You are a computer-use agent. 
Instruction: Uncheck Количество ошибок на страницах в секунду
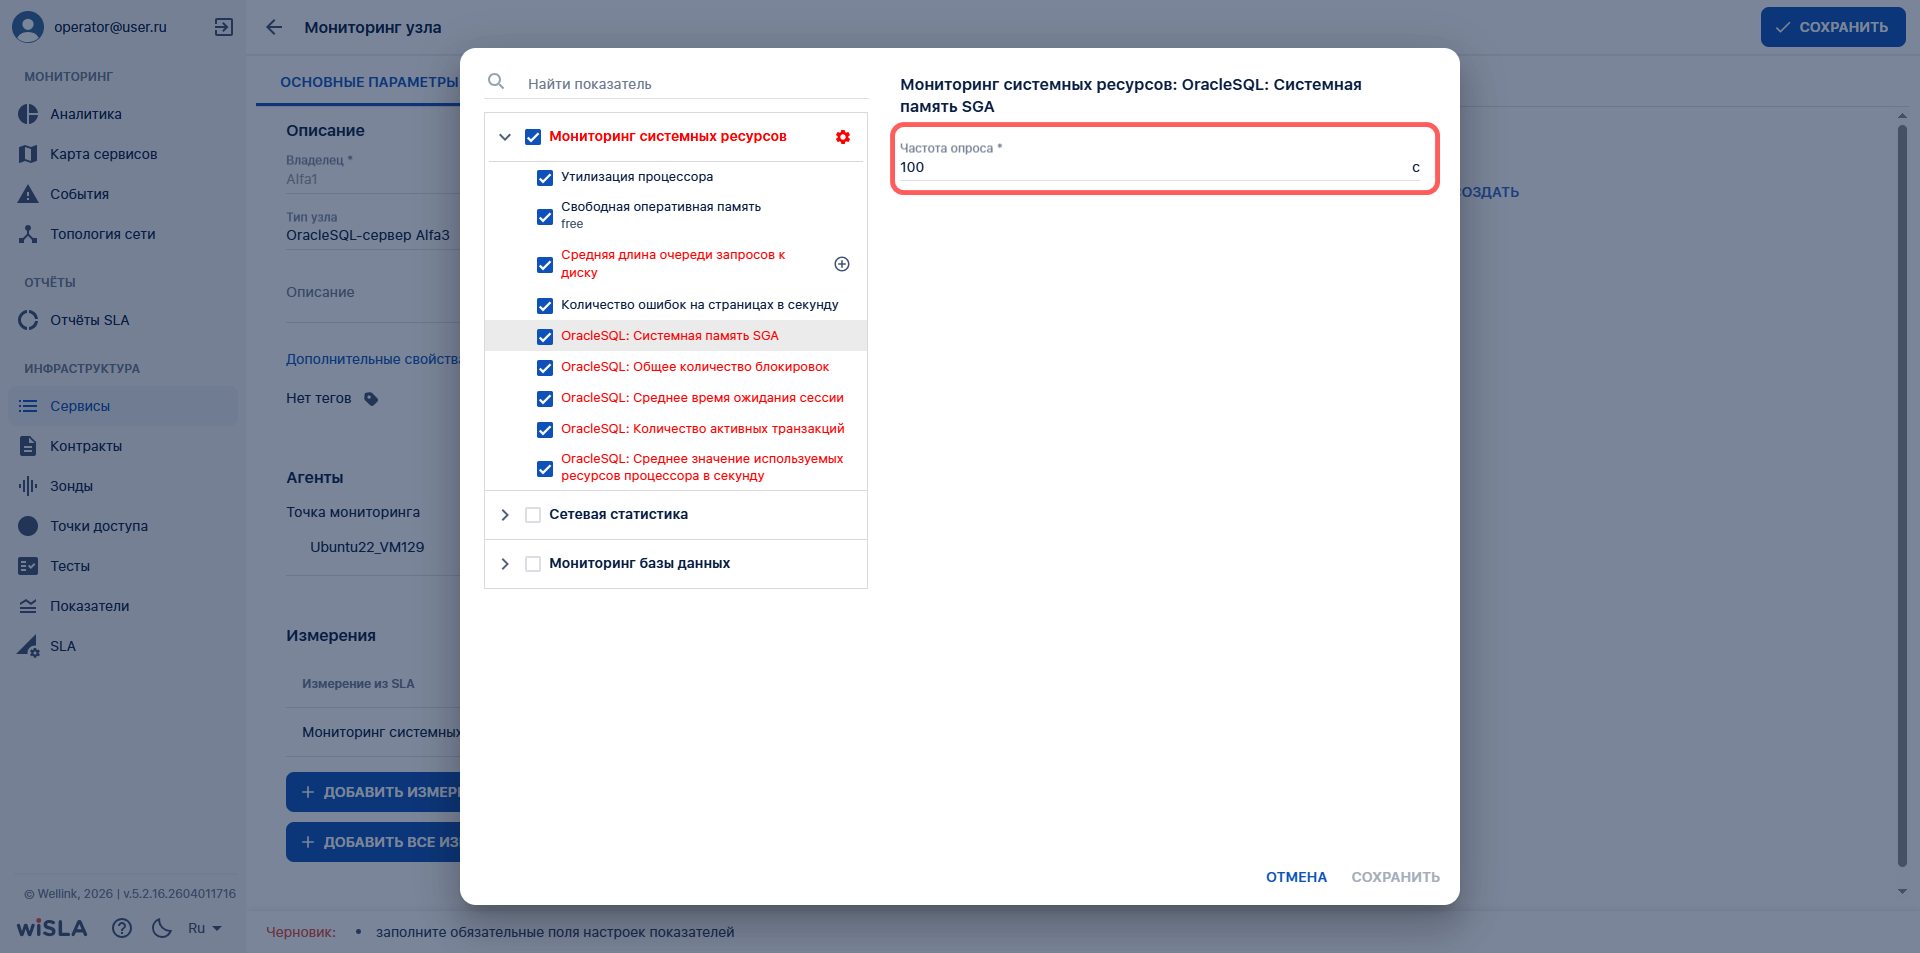(545, 306)
